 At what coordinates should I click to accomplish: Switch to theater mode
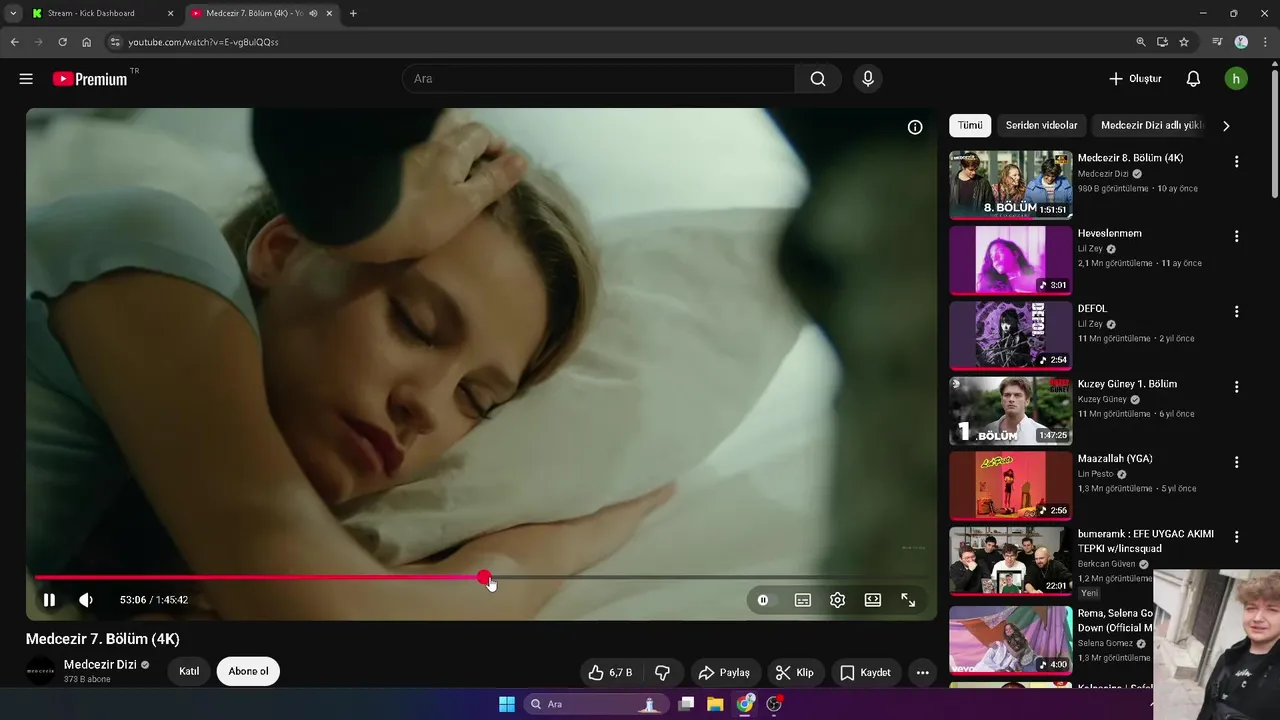[873, 600]
